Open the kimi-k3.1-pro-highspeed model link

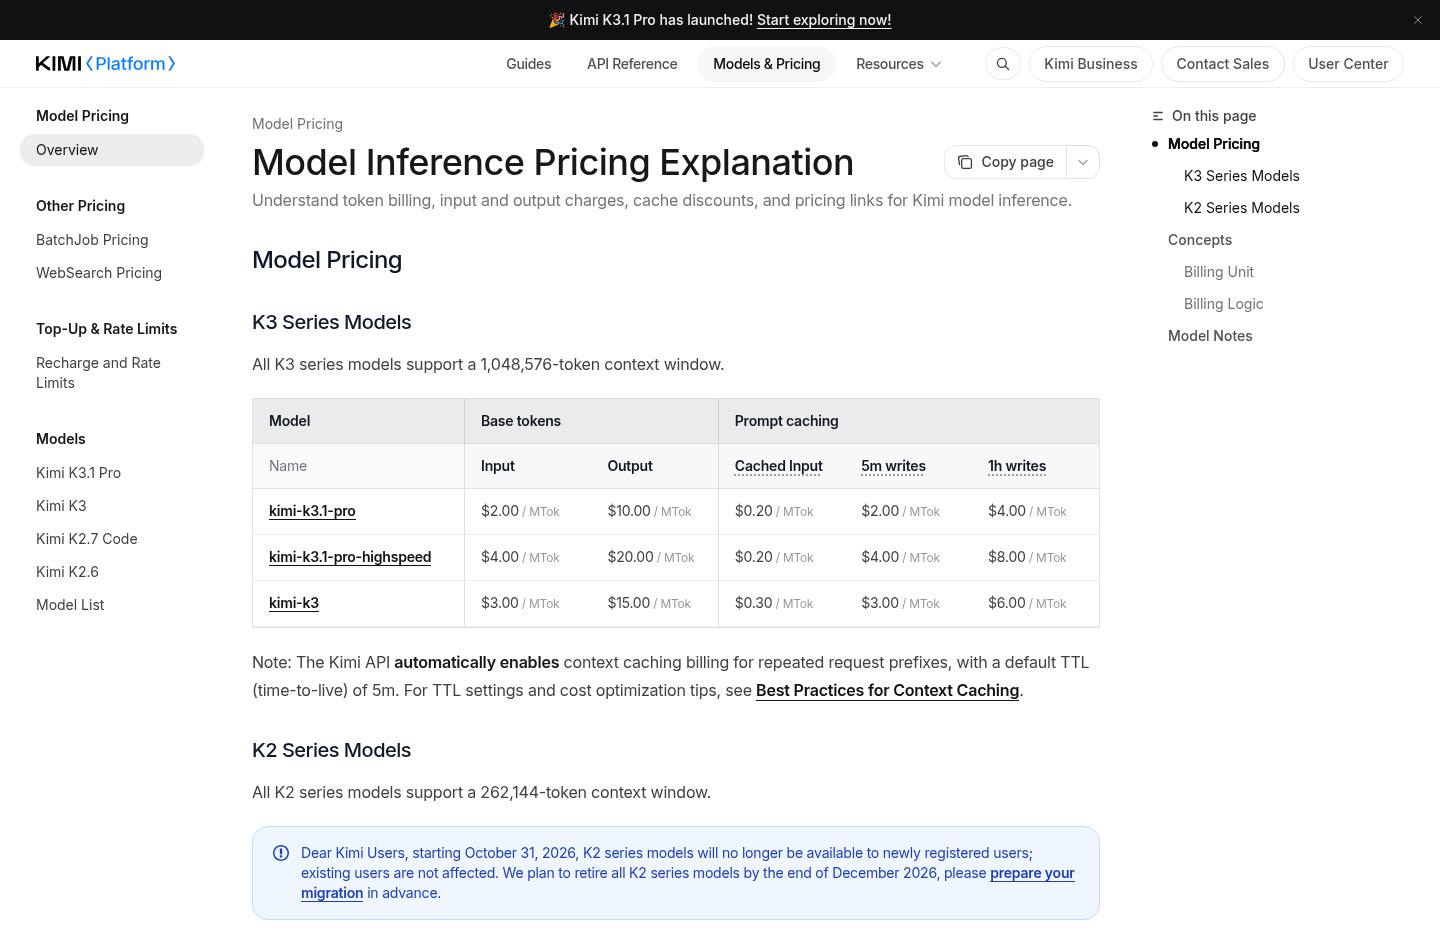click(x=350, y=557)
